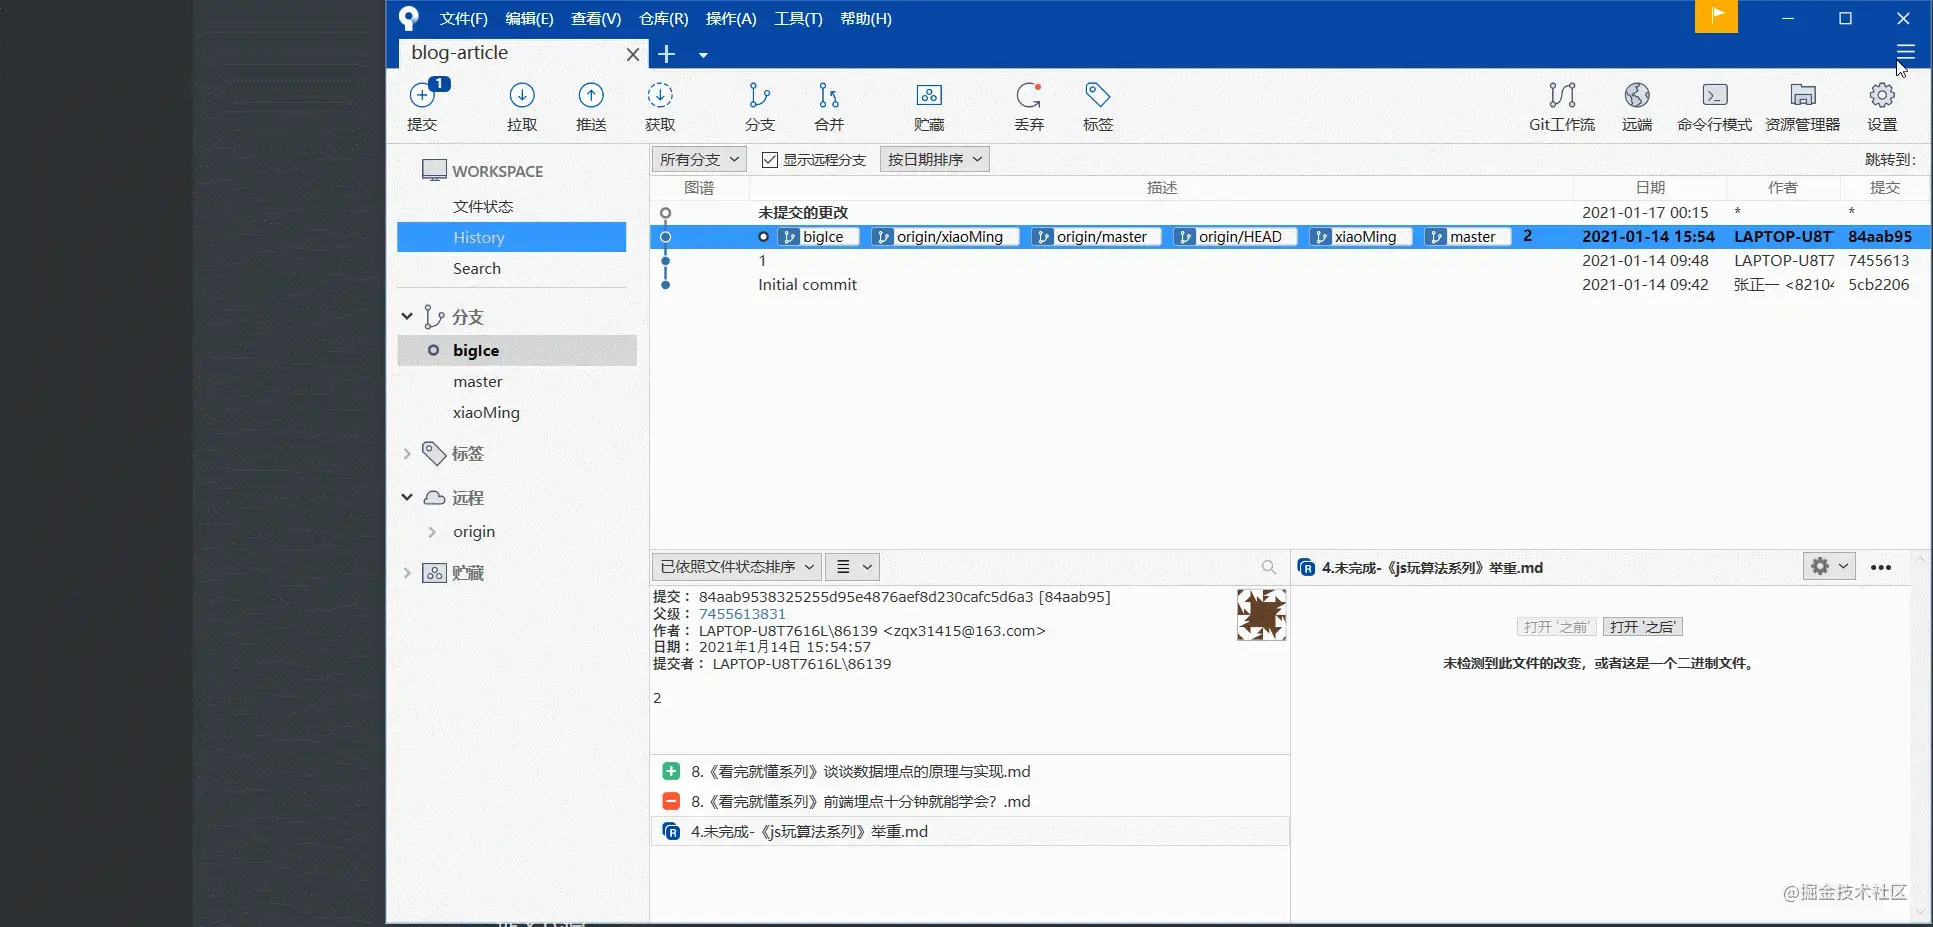Click the origin/master branch label
The height and width of the screenshot is (927, 1933).
point(1097,237)
